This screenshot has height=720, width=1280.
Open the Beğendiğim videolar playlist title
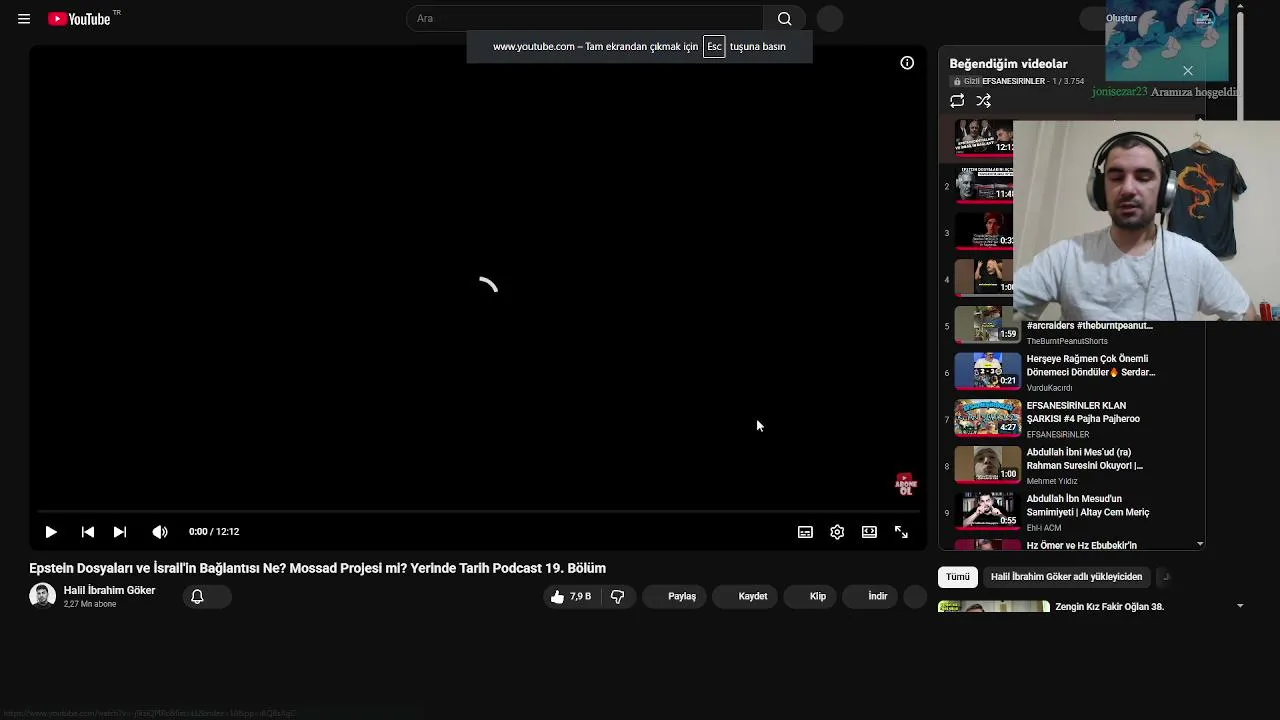[1008, 63]
